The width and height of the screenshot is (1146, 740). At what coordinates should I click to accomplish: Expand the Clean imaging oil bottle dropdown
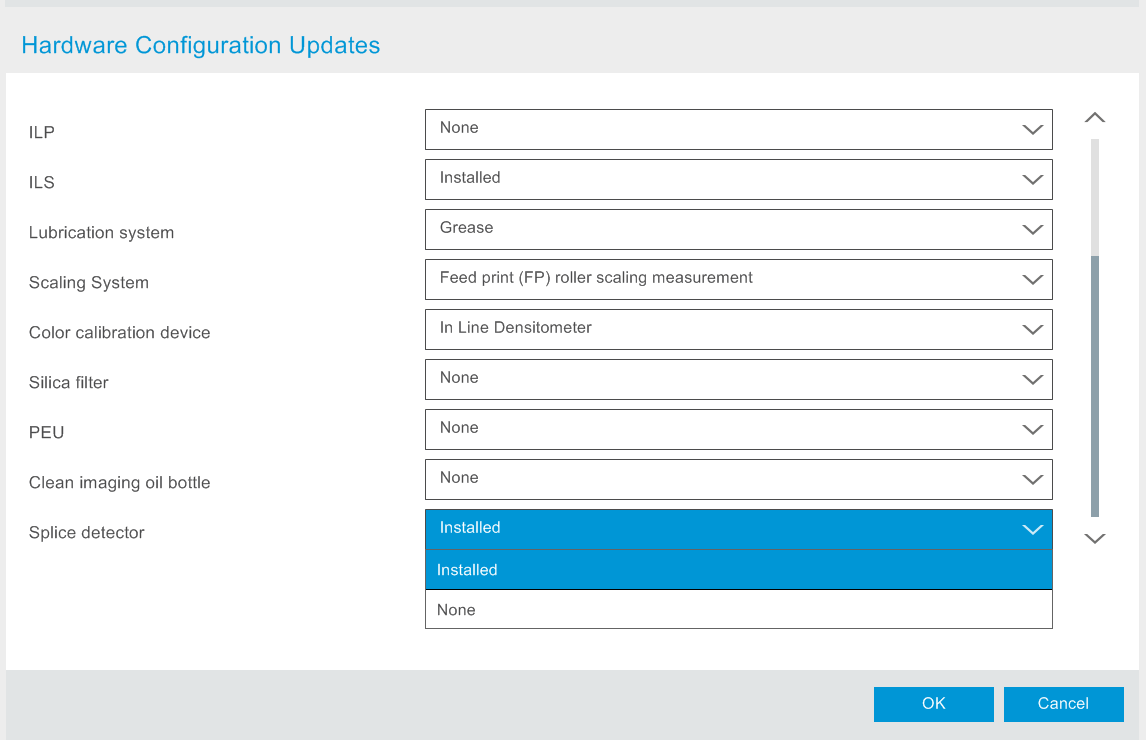point(738,479)
